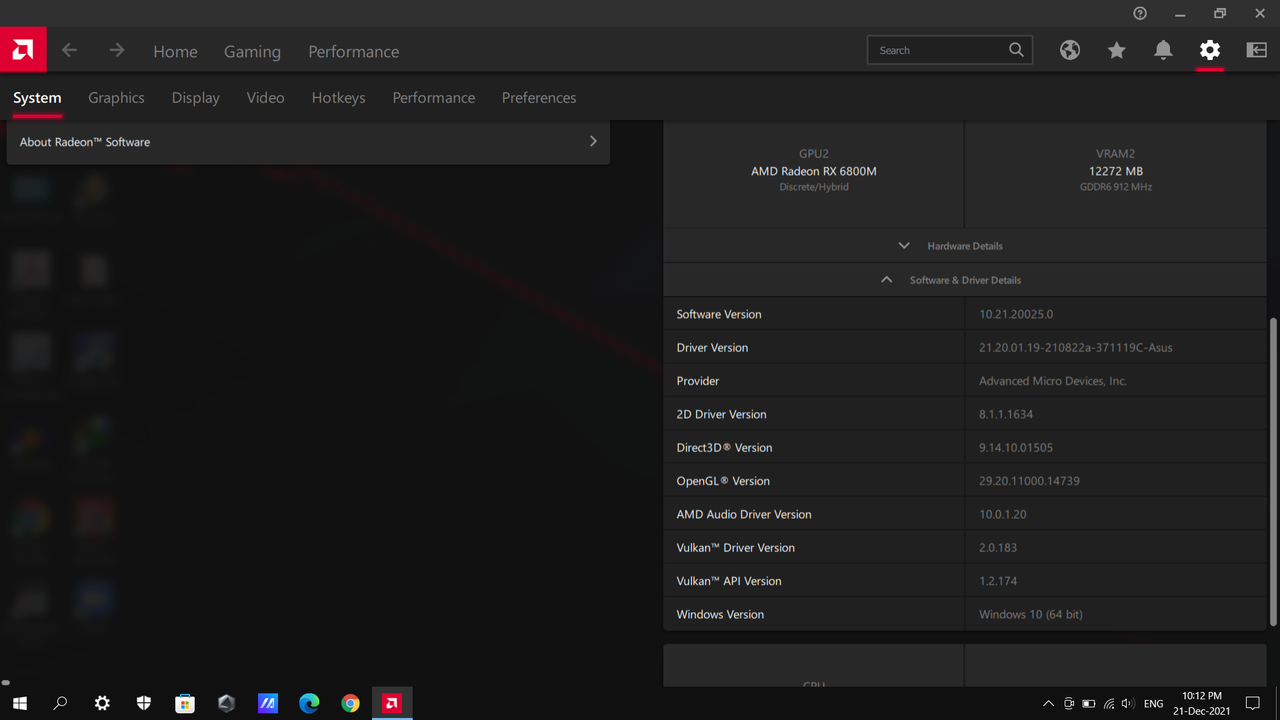Launch Chrome from the taskbar

coord(349,703)
